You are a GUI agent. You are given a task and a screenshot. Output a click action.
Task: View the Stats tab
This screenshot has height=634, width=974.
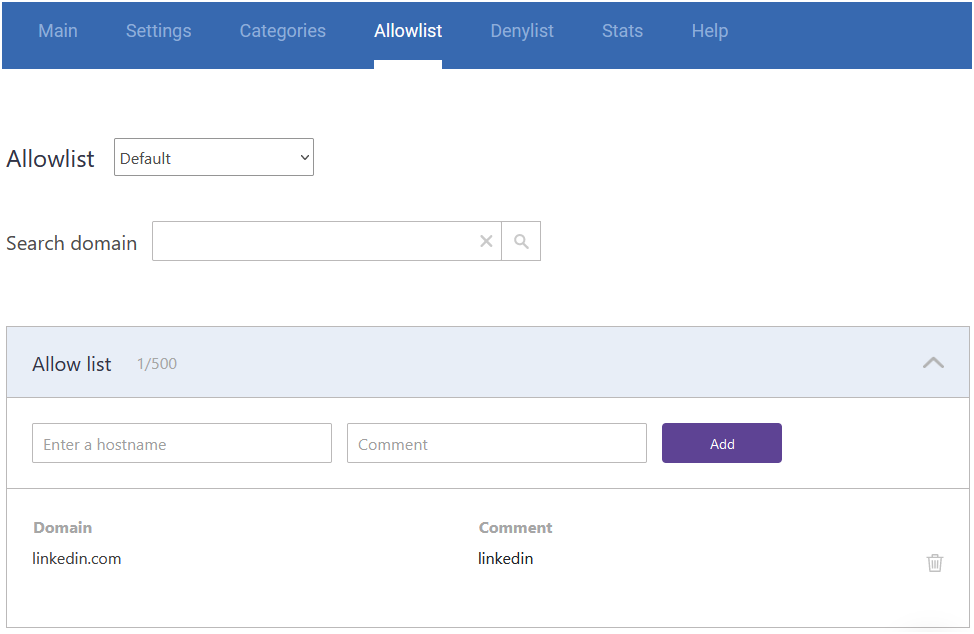pyautogui.click(x=622, y=31)
